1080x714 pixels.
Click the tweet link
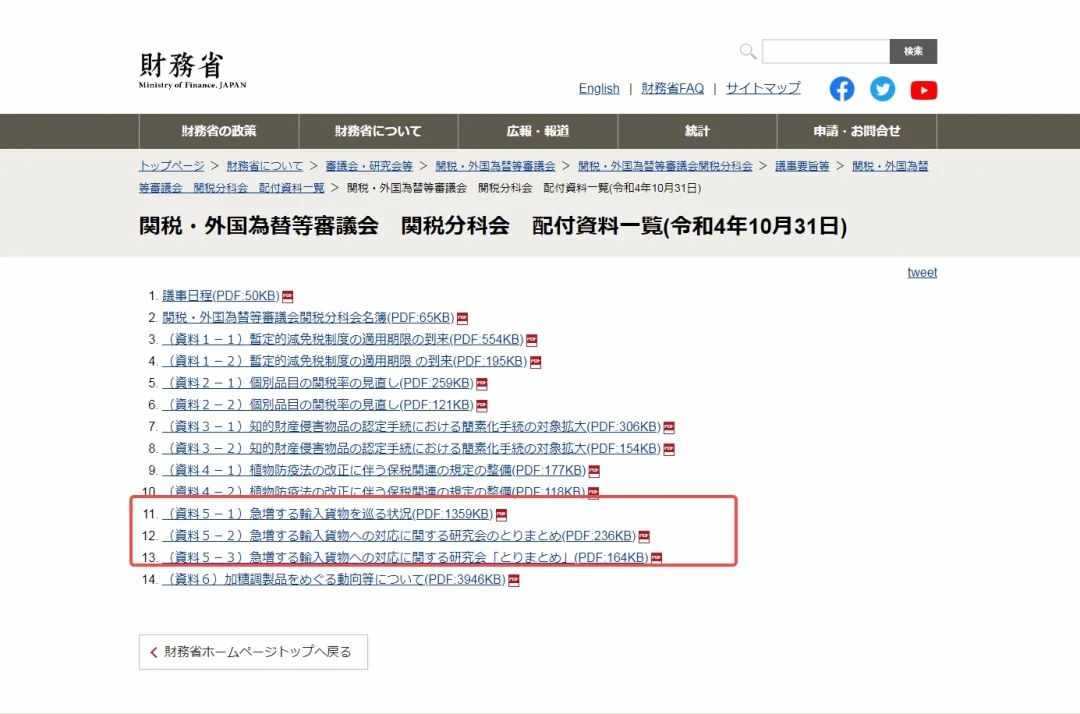point(922,272)
